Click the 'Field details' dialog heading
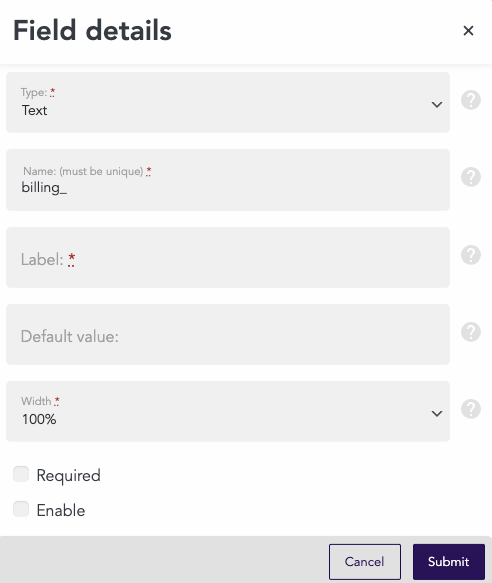This screenshot has height=583, width=492. click(92, 30)
